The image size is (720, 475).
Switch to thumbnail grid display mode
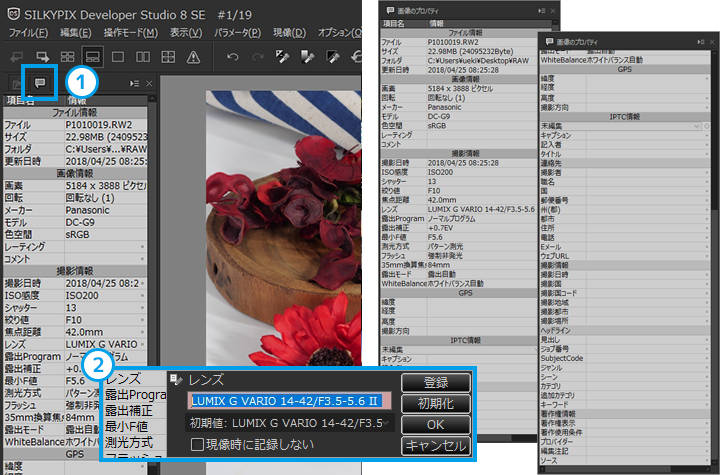[x=68, y=57]
